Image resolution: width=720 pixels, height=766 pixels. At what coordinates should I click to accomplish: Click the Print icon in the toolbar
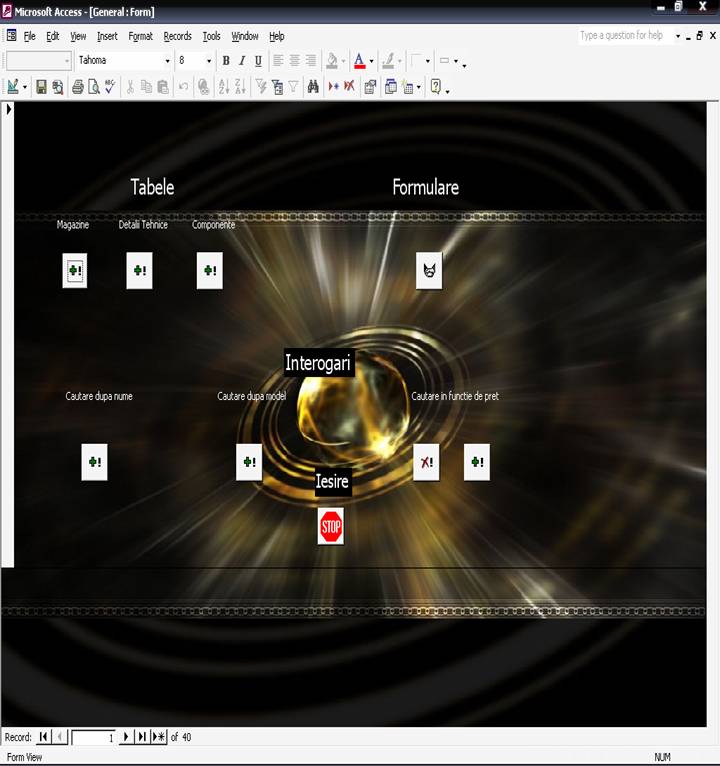click(x=77, y=87)
